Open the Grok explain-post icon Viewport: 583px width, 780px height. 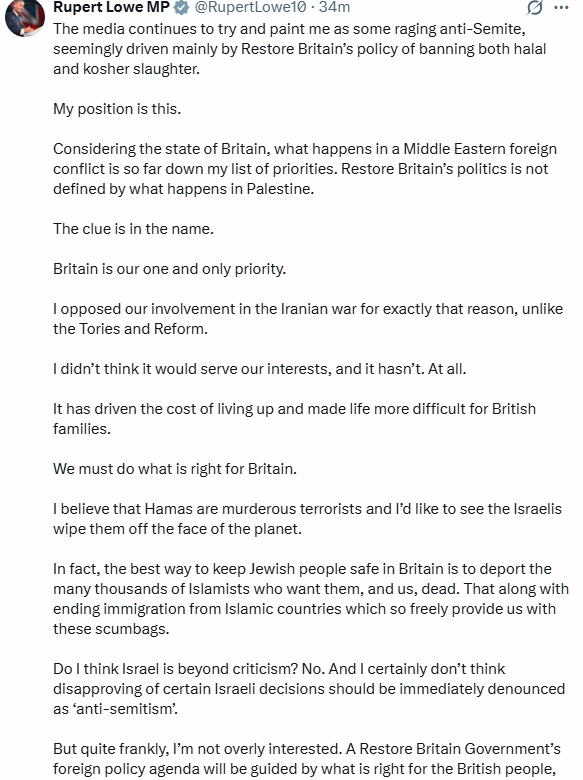535,7
